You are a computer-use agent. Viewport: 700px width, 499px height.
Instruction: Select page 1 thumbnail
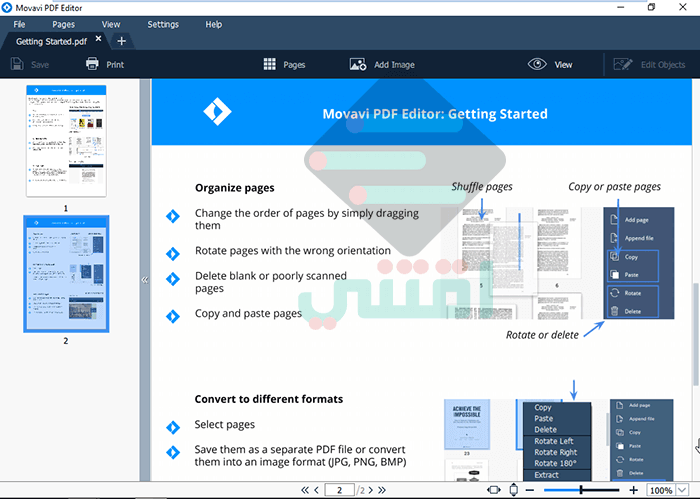[x=66, y=141]
